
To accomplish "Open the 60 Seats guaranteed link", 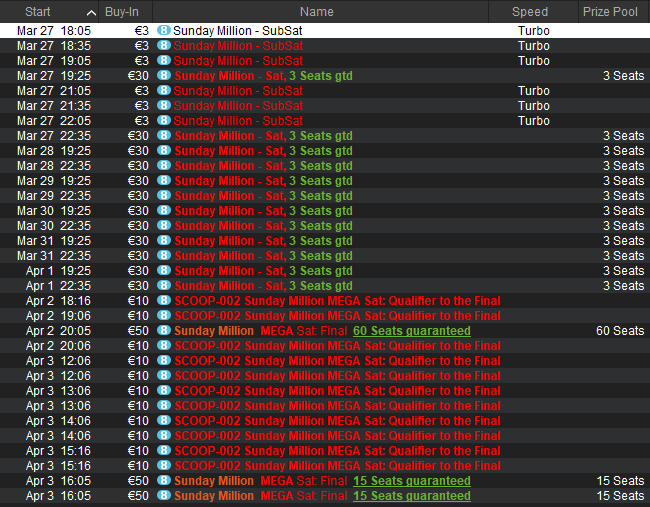I will [412, 330].
